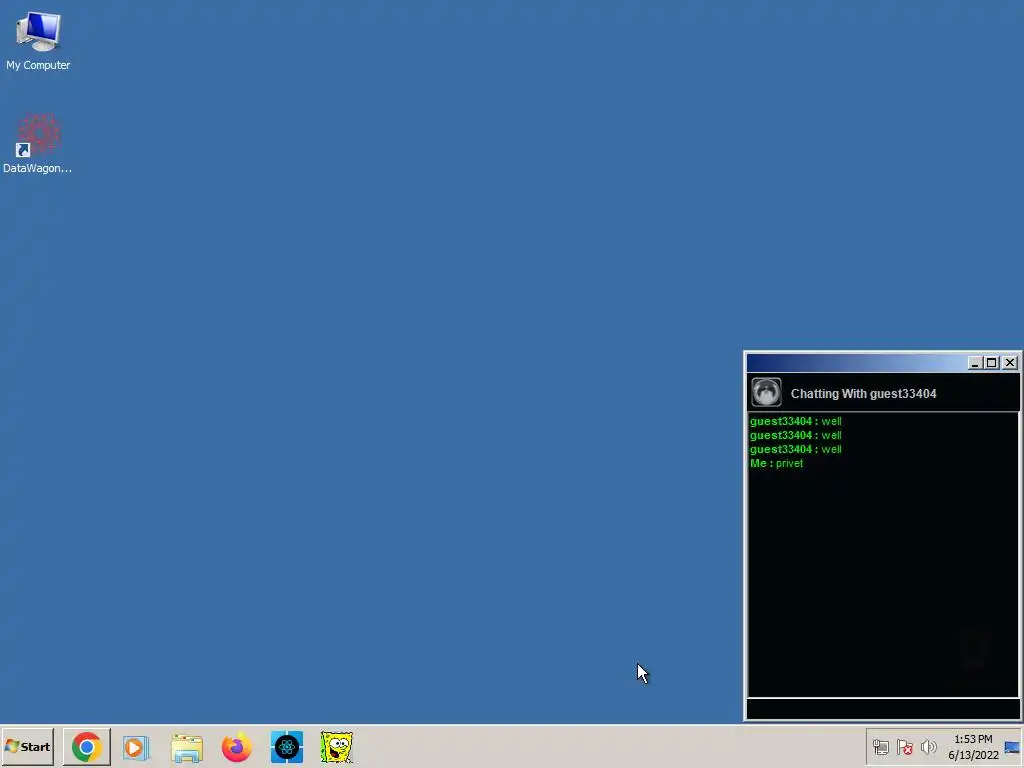
Task: Select the My Computer desktop icon
Action: 38,40
